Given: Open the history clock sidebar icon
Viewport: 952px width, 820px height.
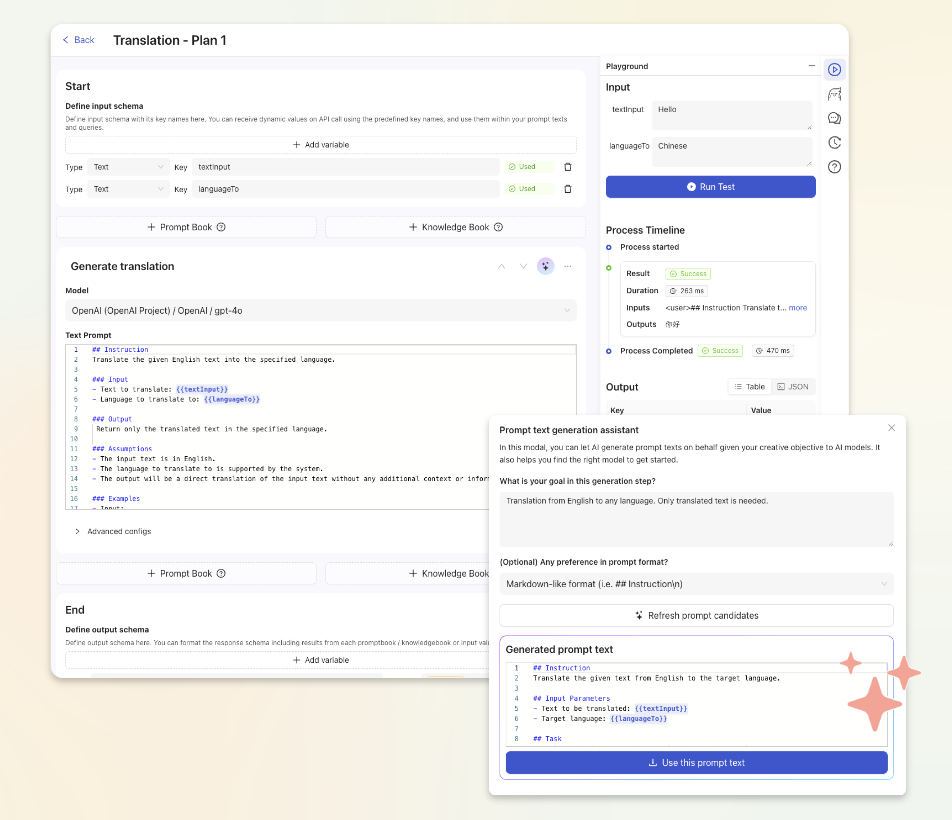Looking at the screenshot, I should (x=834, y=142).
